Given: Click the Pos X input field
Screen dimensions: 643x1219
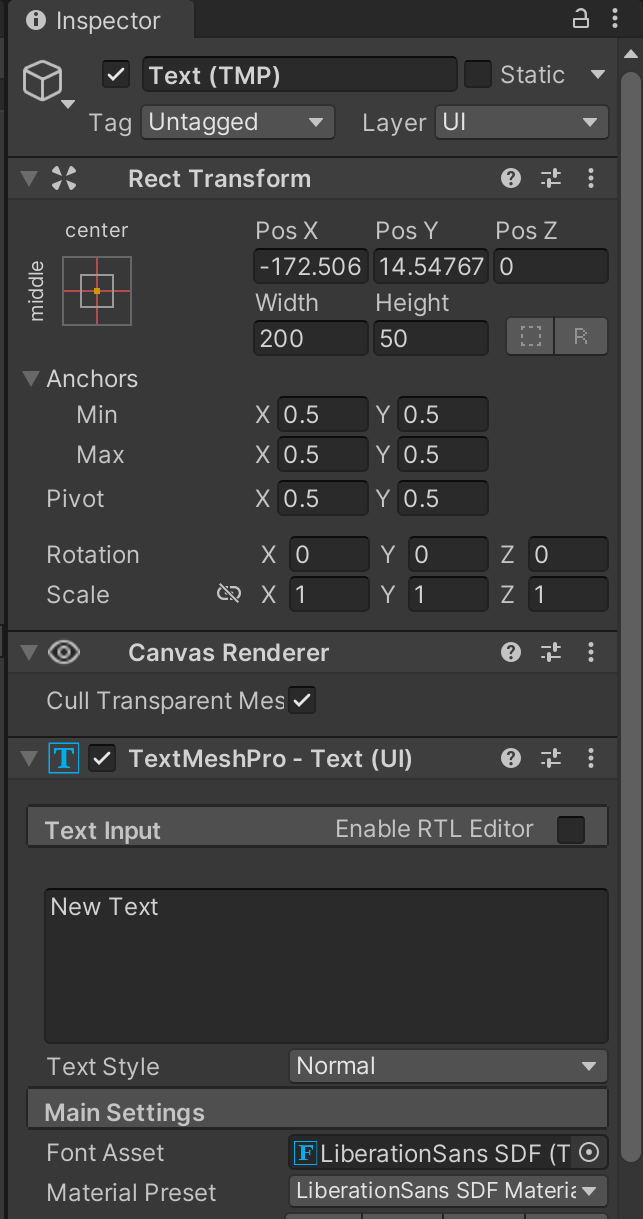Looking at the screenshot, I should 310,267.
